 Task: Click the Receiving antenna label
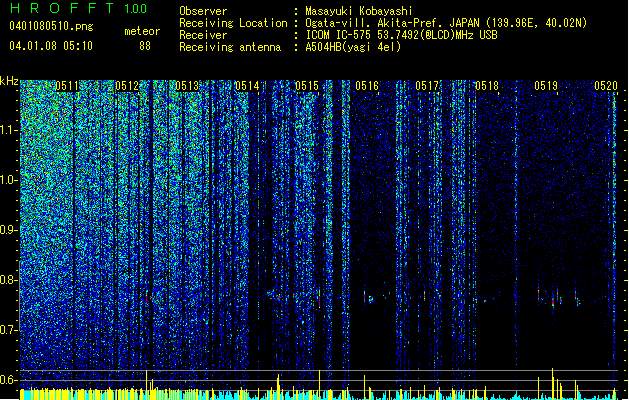point(230,47)
